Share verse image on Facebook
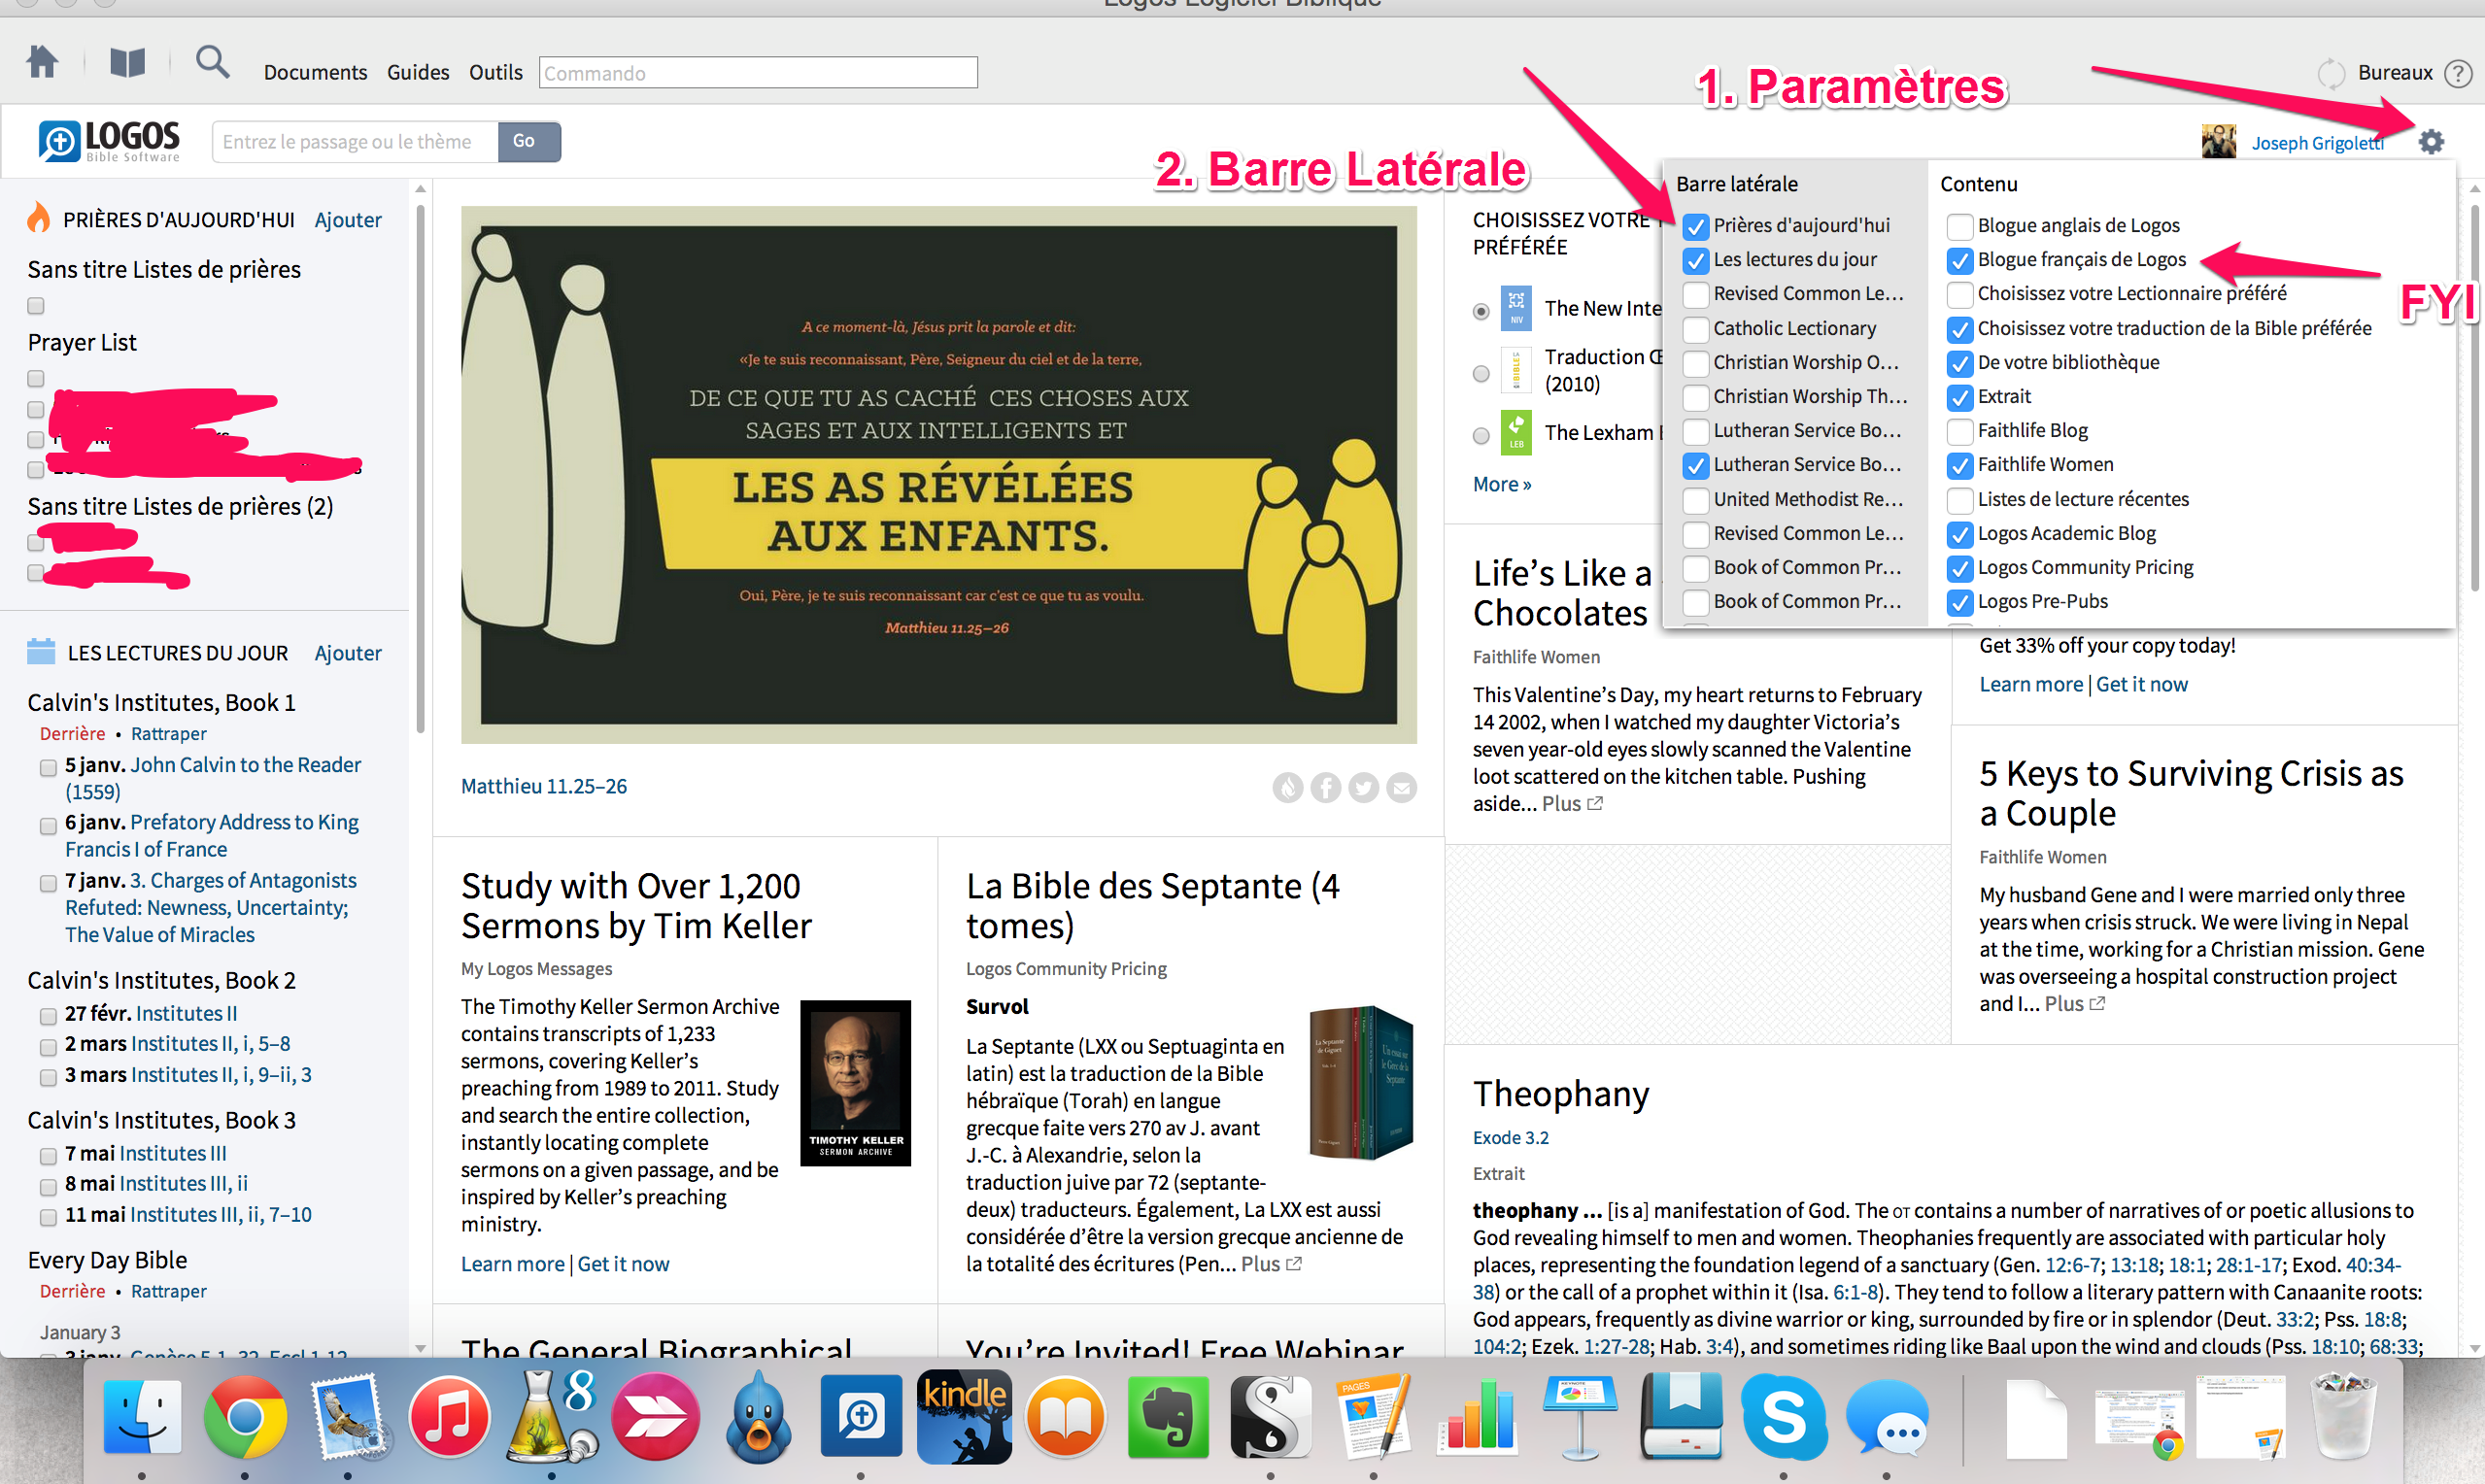2485x1484 pixels. [1325, 788]
